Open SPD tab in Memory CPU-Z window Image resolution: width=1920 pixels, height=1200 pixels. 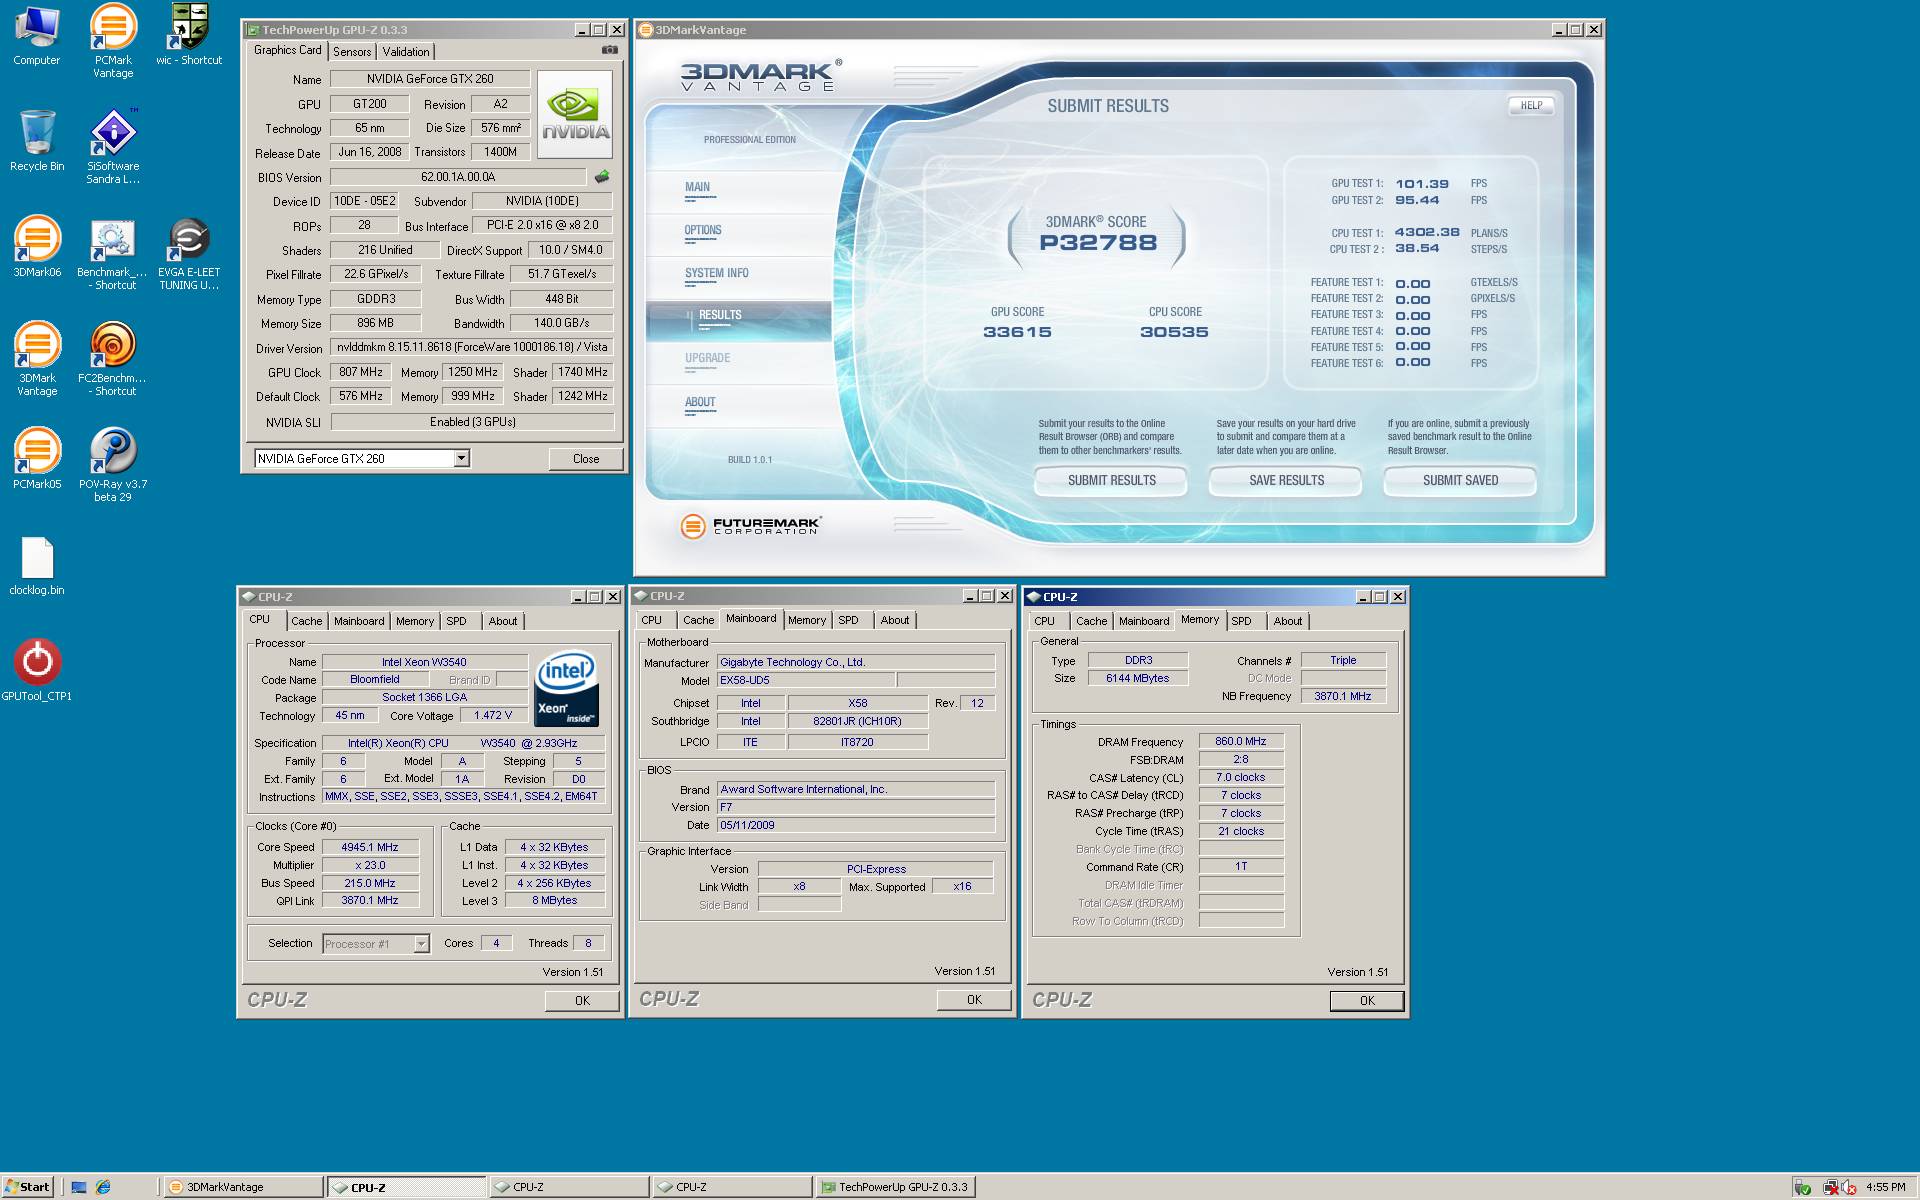pyautogui.click(x=1241, y=621)
